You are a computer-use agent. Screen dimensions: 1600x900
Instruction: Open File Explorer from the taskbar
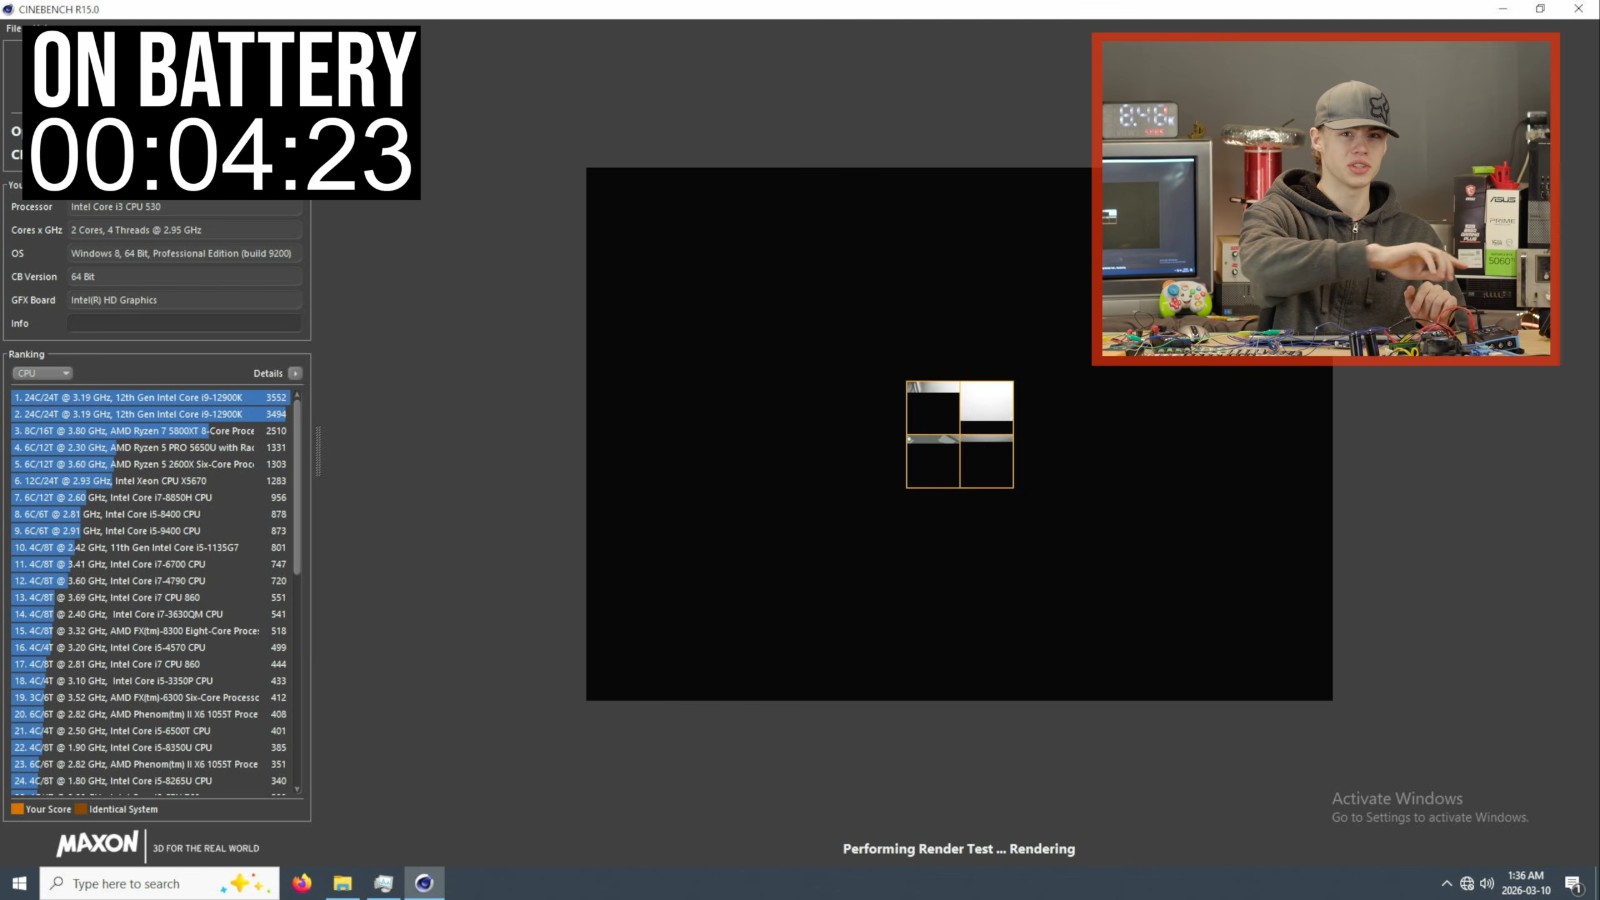343,883
